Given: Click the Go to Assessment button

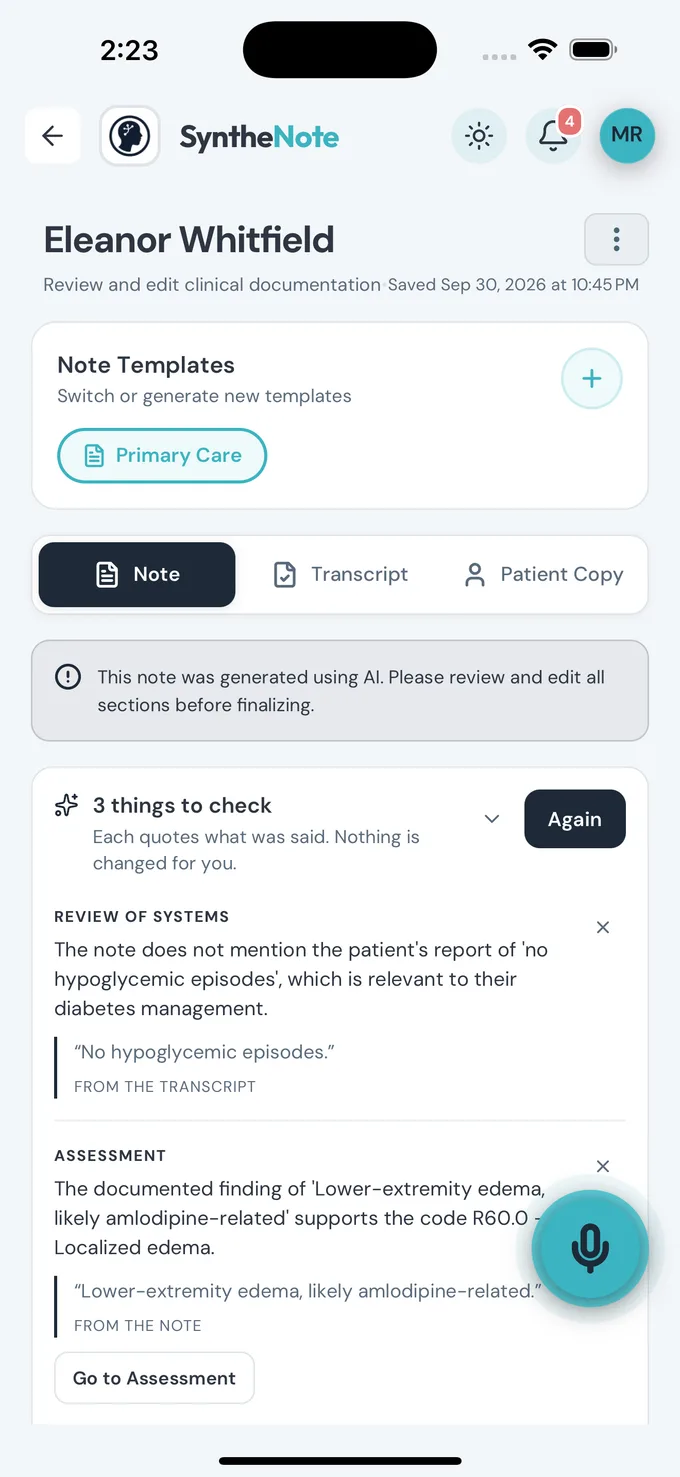Looking at the screenshot, I should 154,1378.
